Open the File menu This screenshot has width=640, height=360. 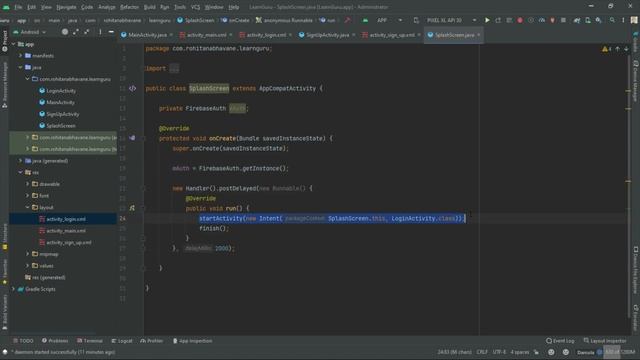pos(18,7)
